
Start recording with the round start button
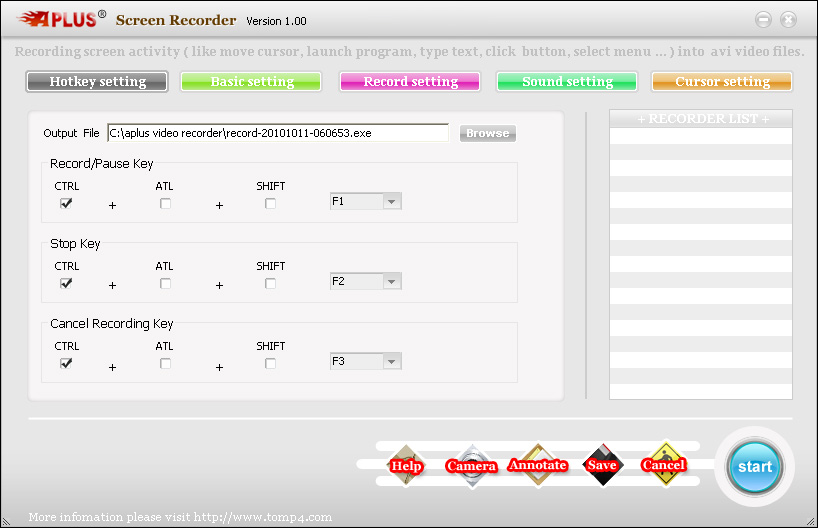point(754,466)
